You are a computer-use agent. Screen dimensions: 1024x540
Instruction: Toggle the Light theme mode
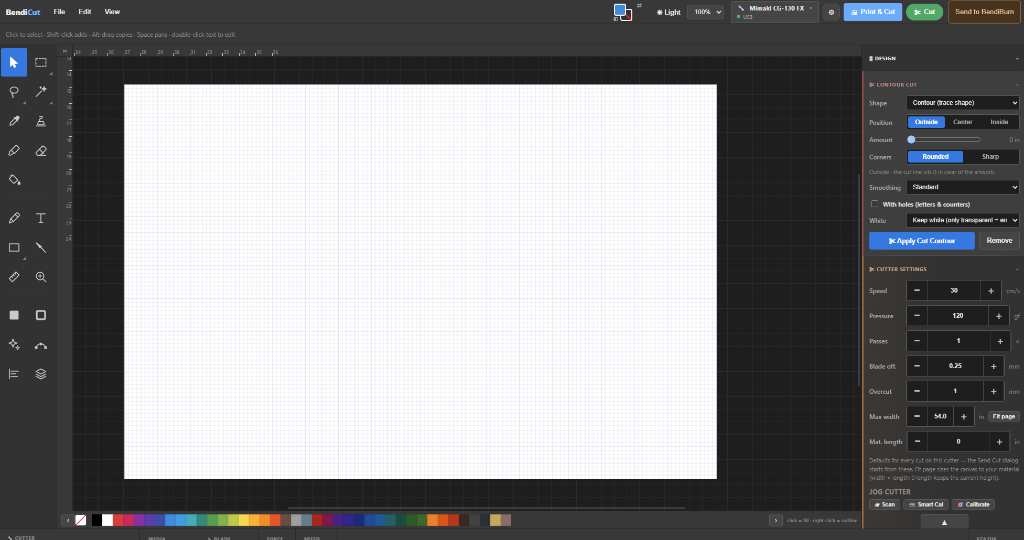click(669, 12)
